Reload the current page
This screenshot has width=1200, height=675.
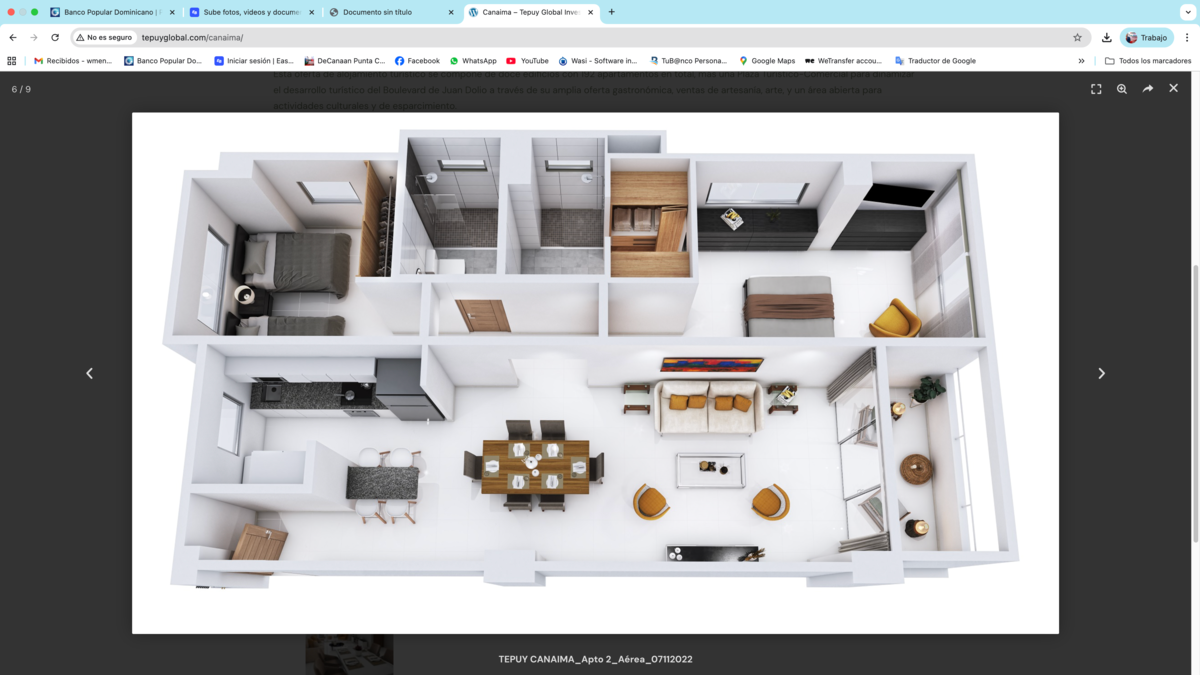click(x=55, y=38)
